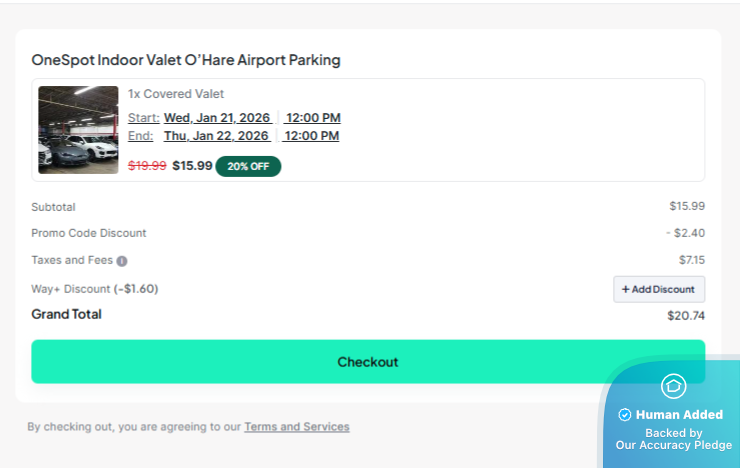The width and height of the screenshot is (740, 468).
Task: Click the crossed-out $19.99 original price
Action: click(x=147, y=166)
